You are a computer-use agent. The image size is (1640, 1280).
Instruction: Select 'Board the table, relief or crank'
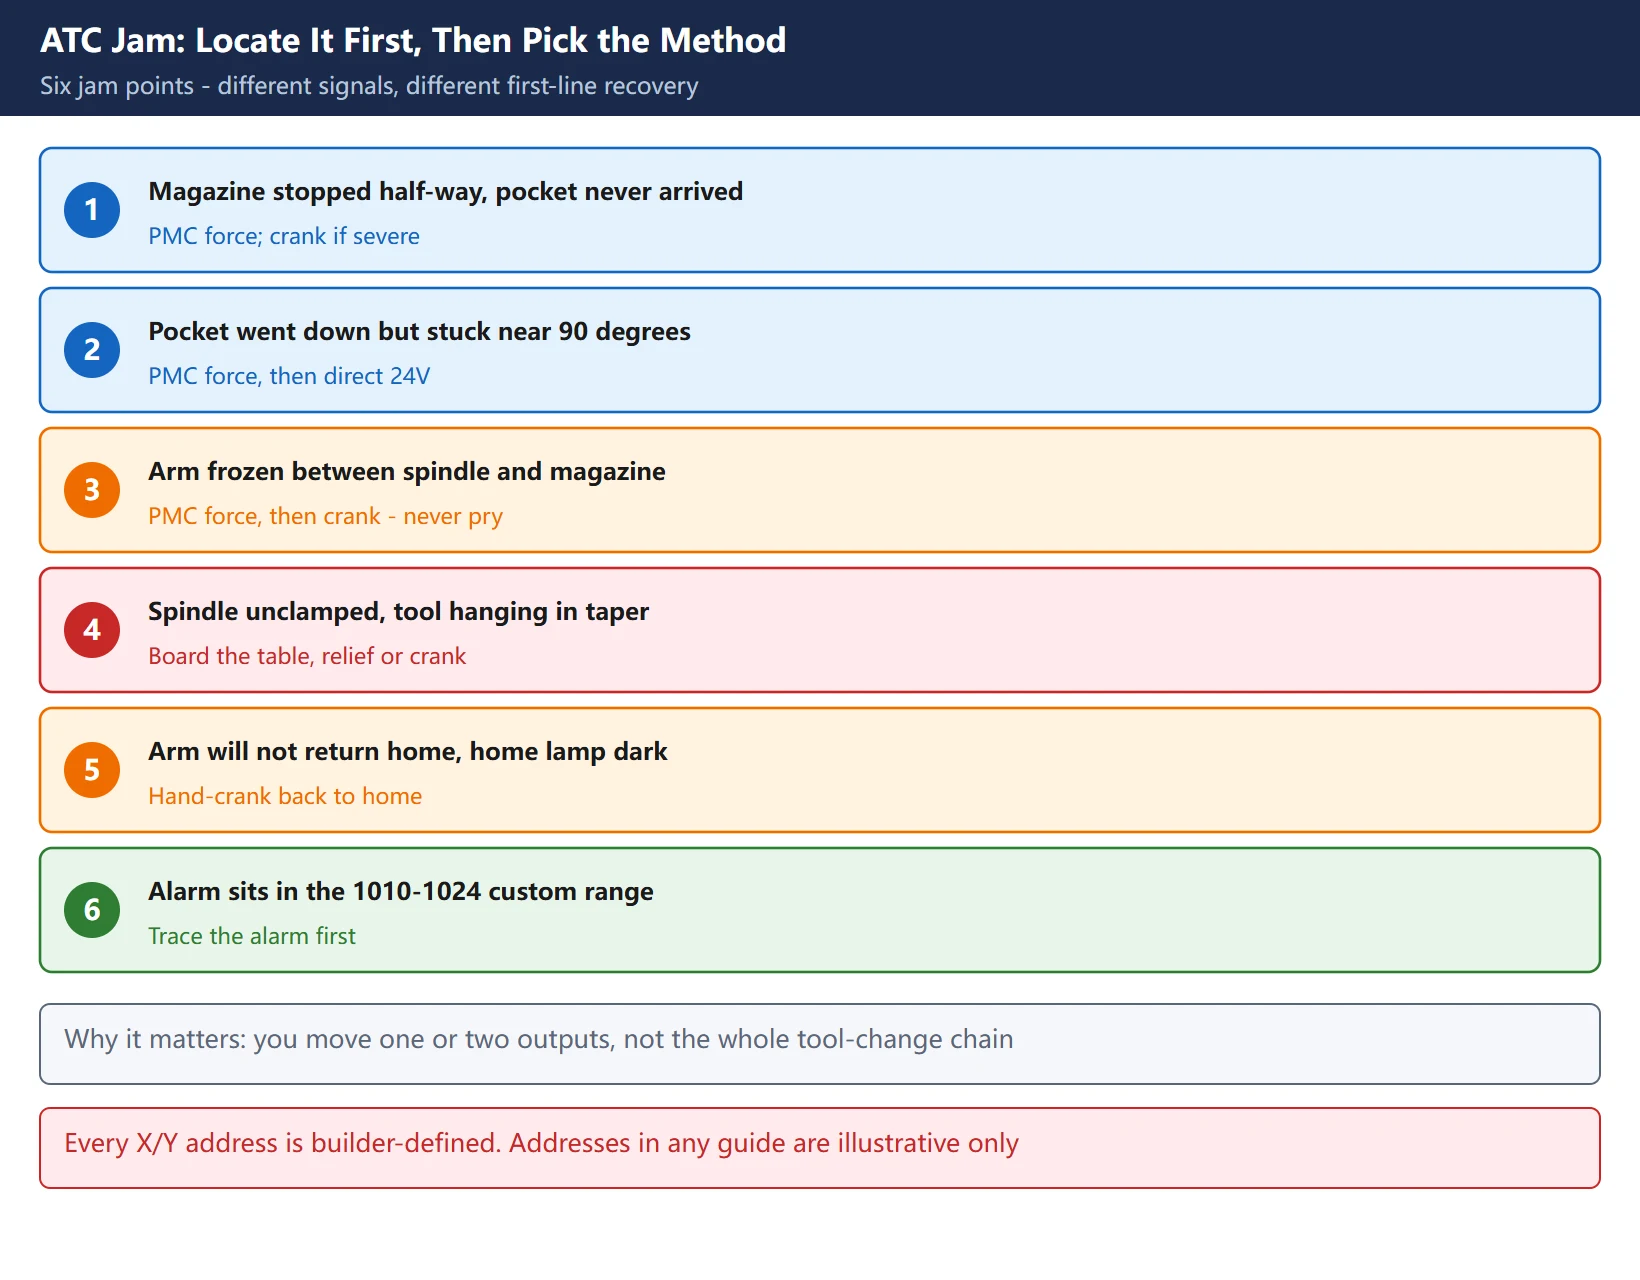307,656
